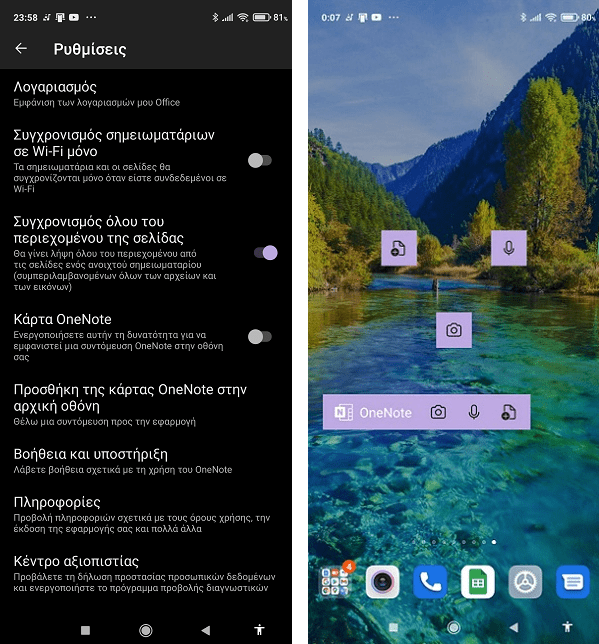This screenshot has height=644, width=599.
Task: Toggle Wi-Fi only notebook sync switch
Action: point(260,160)
